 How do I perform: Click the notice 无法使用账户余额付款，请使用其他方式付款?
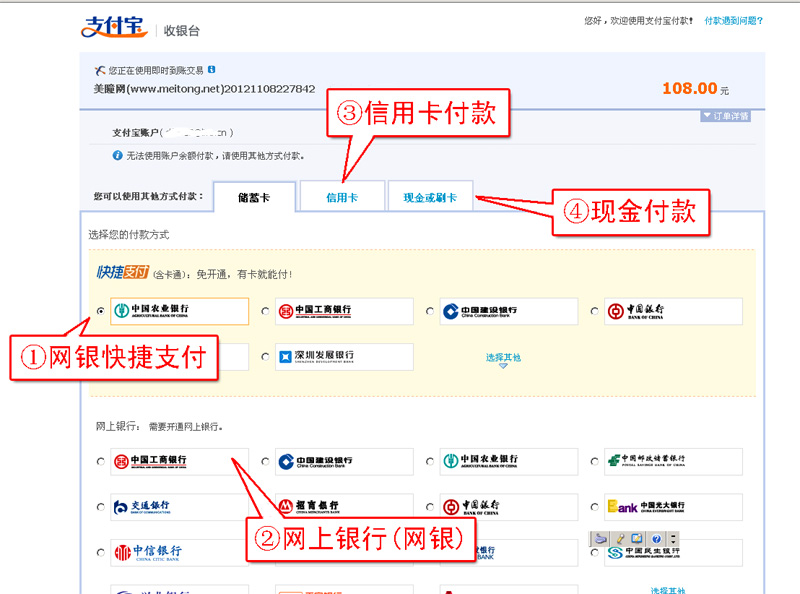tap(215, 156)
